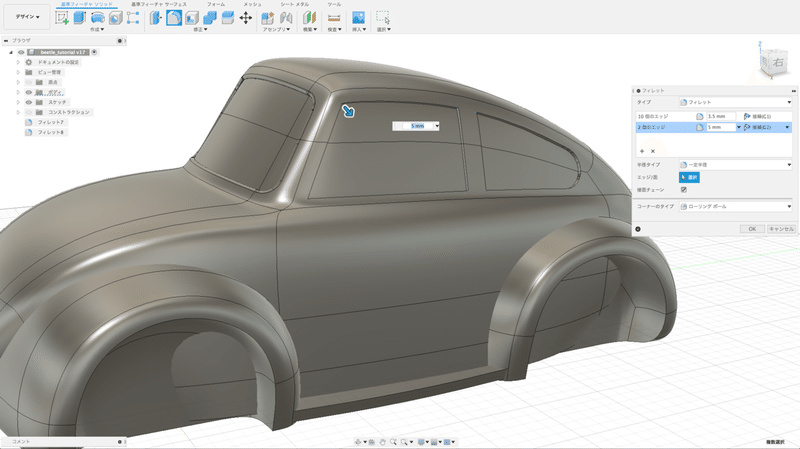
Task: Click the Move/Copy arrows icon
Action: [246, 18]
